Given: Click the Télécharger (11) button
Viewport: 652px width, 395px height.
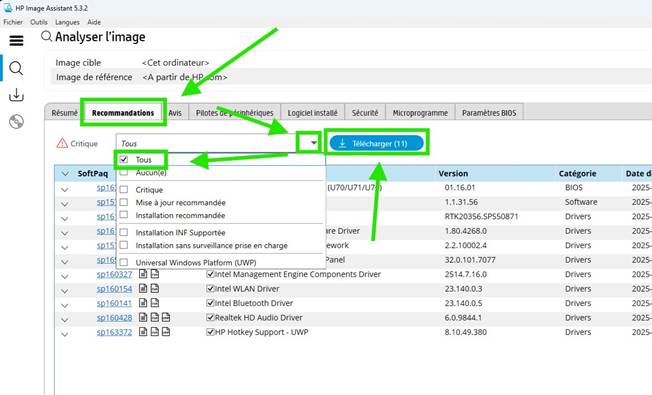Looking at the screenshot, I should pos(376,143).
